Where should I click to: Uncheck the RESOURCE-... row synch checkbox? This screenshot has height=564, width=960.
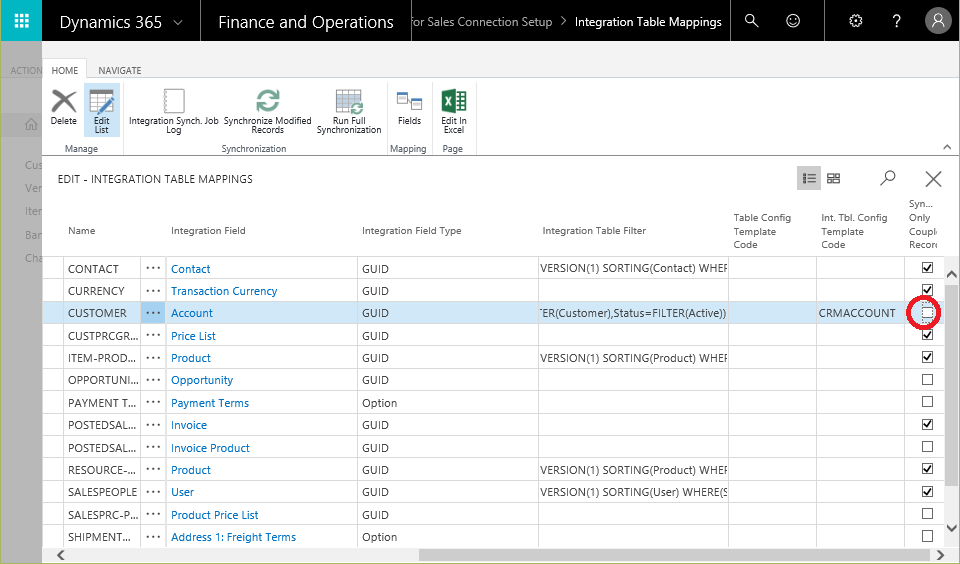(928, 469)
